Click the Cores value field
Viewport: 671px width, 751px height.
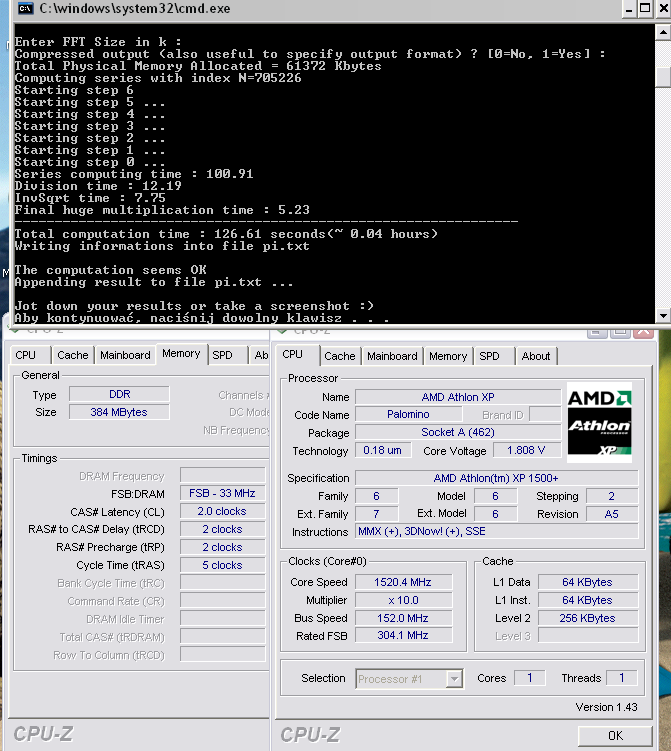[x=530, y=678]
